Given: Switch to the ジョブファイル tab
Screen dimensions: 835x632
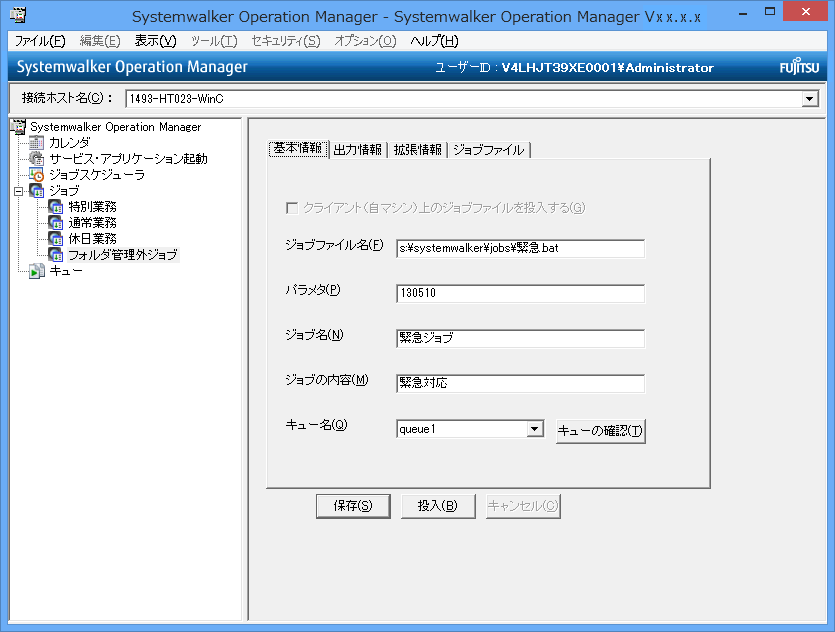Looking at the screenshot, I should click(489, 150).
